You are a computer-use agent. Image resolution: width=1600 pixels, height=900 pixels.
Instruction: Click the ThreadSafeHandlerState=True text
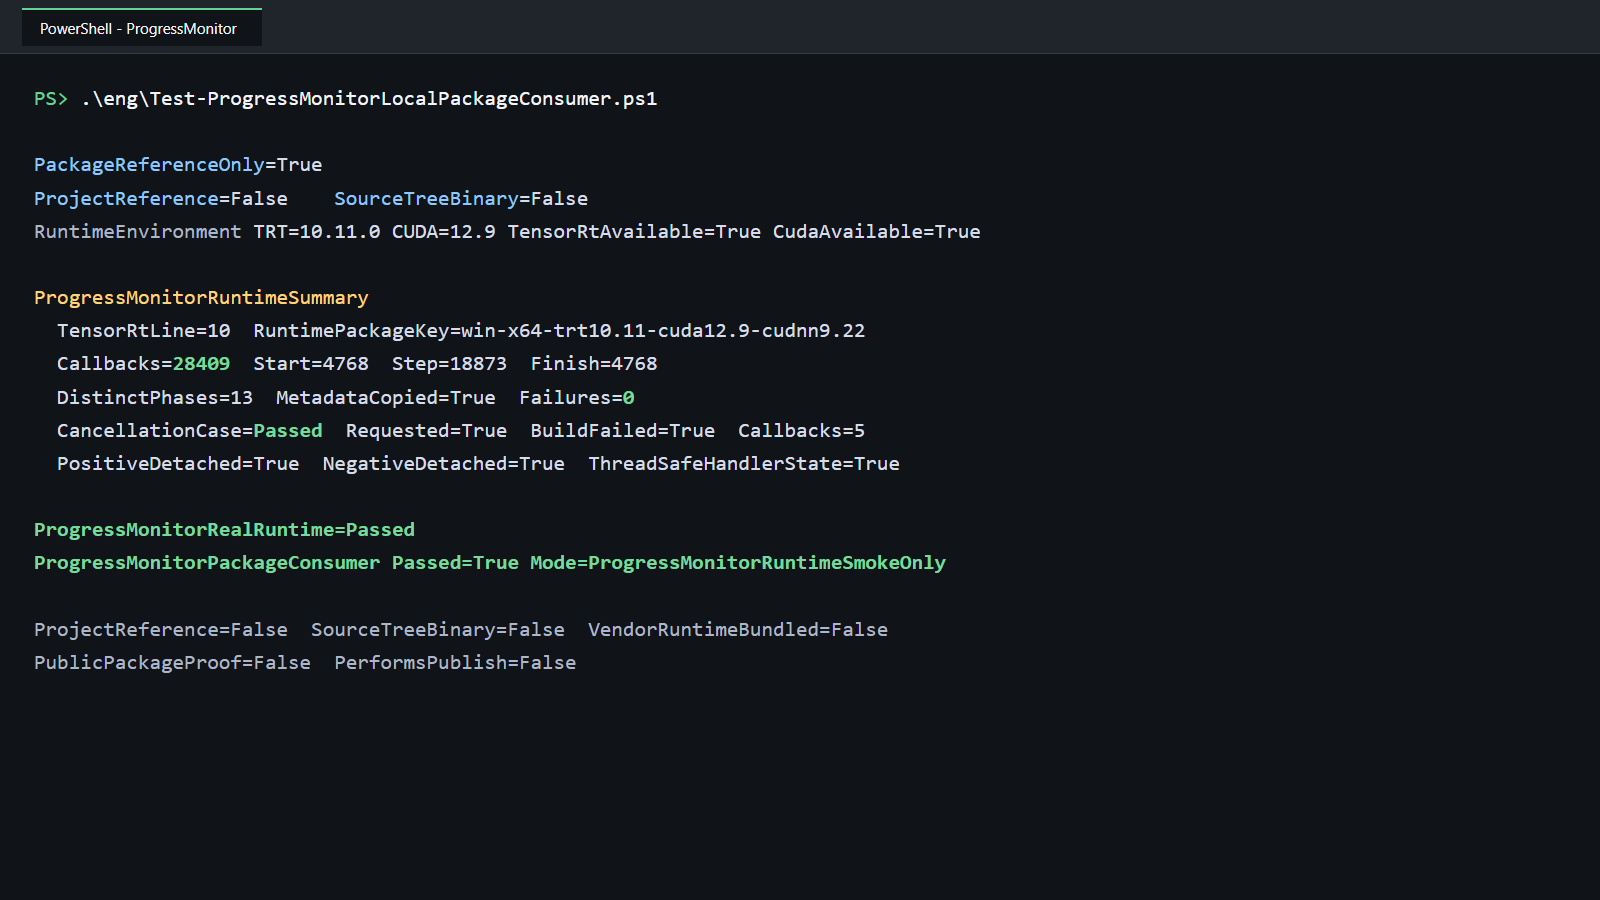(x=744, y=464)
